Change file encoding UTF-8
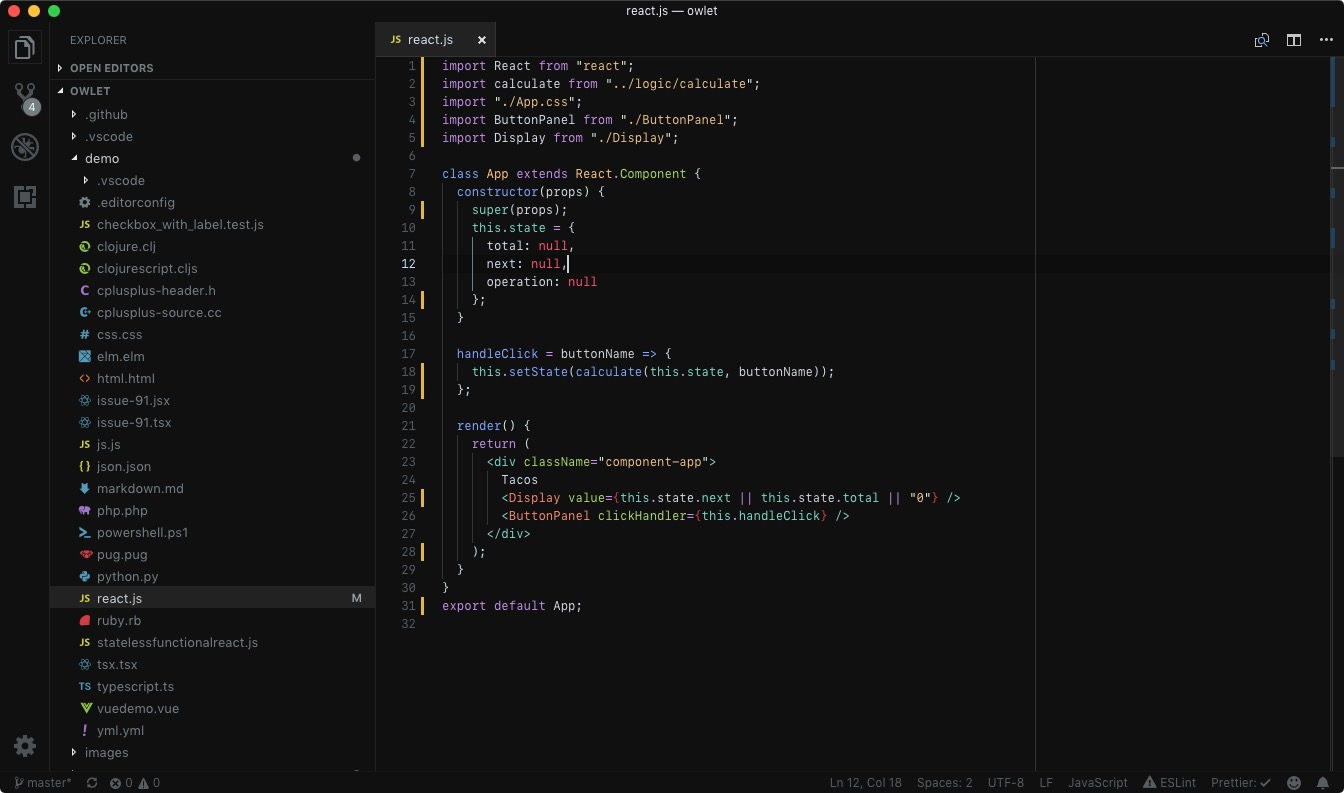 click(x=1006, y=783)
